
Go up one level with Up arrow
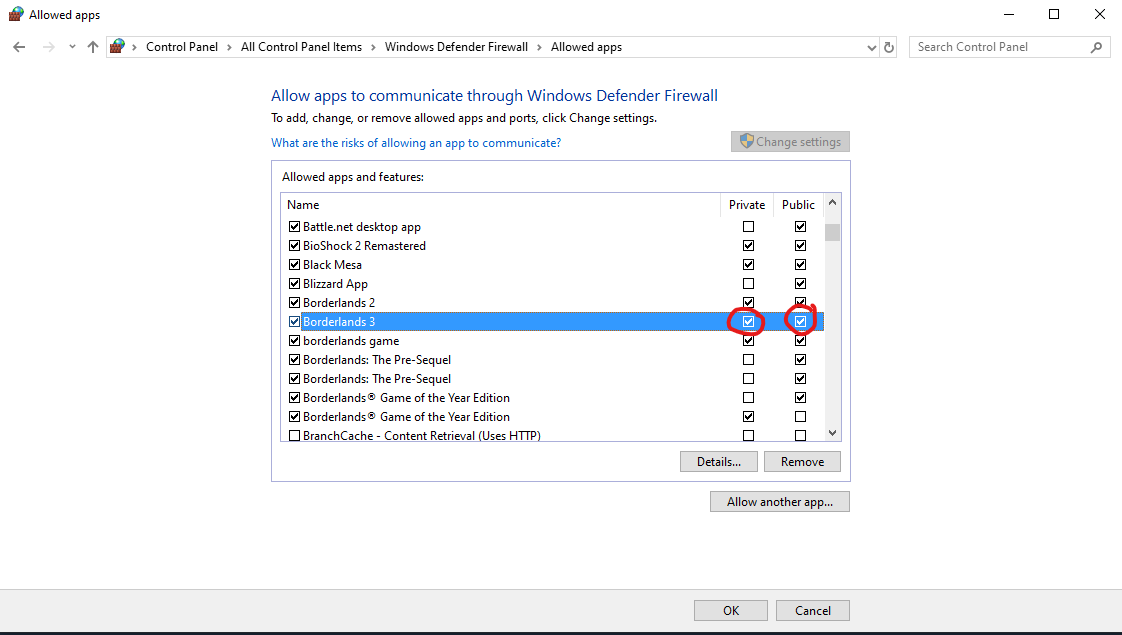(x=93, y=47)
